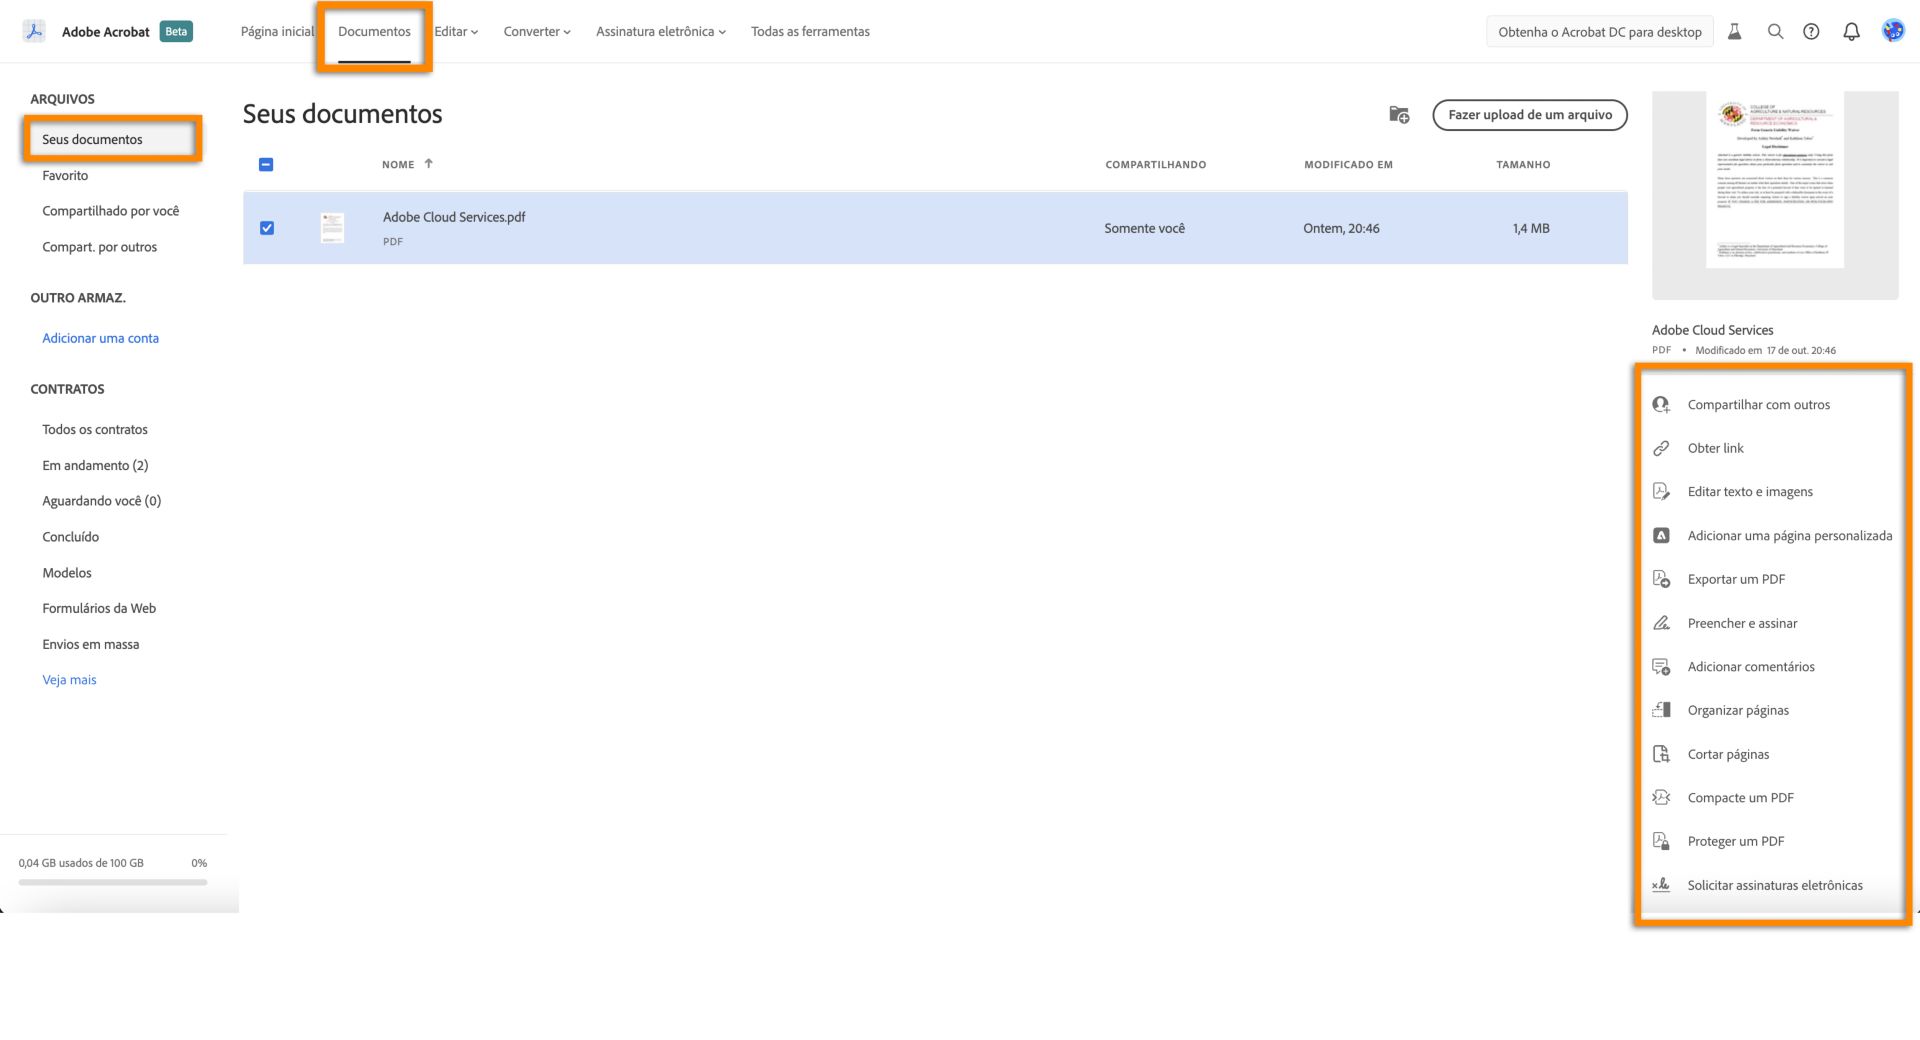Open Todas as ferramentas
The image size is (1920, 1040).
pyautogui.click(x=810, y=32)
